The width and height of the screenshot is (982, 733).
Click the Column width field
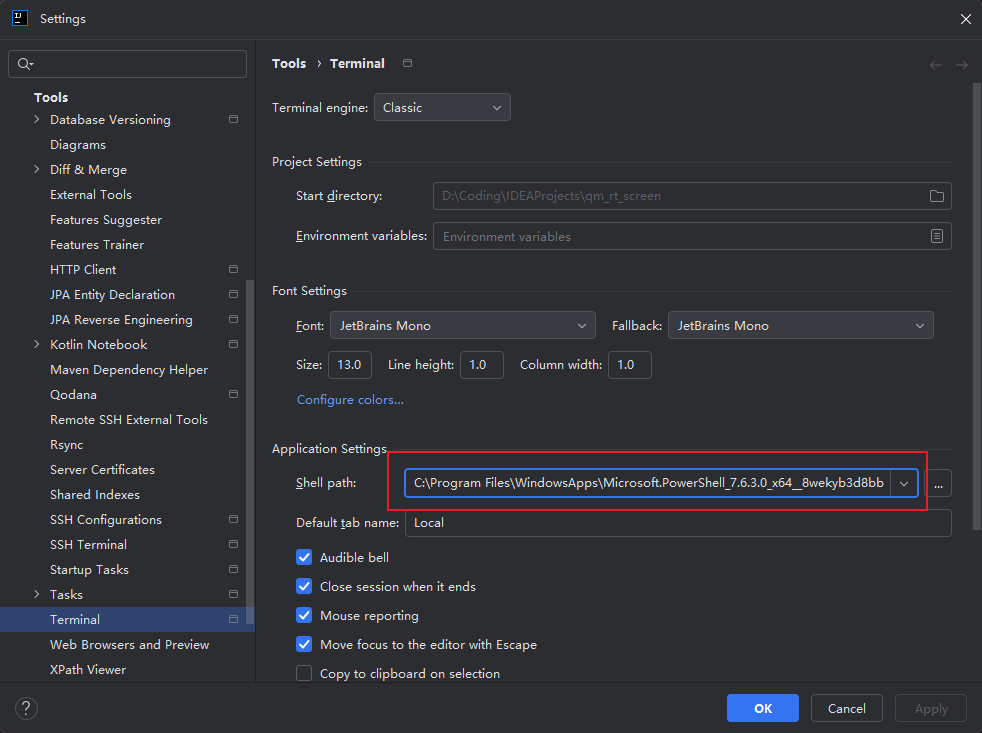629,365
